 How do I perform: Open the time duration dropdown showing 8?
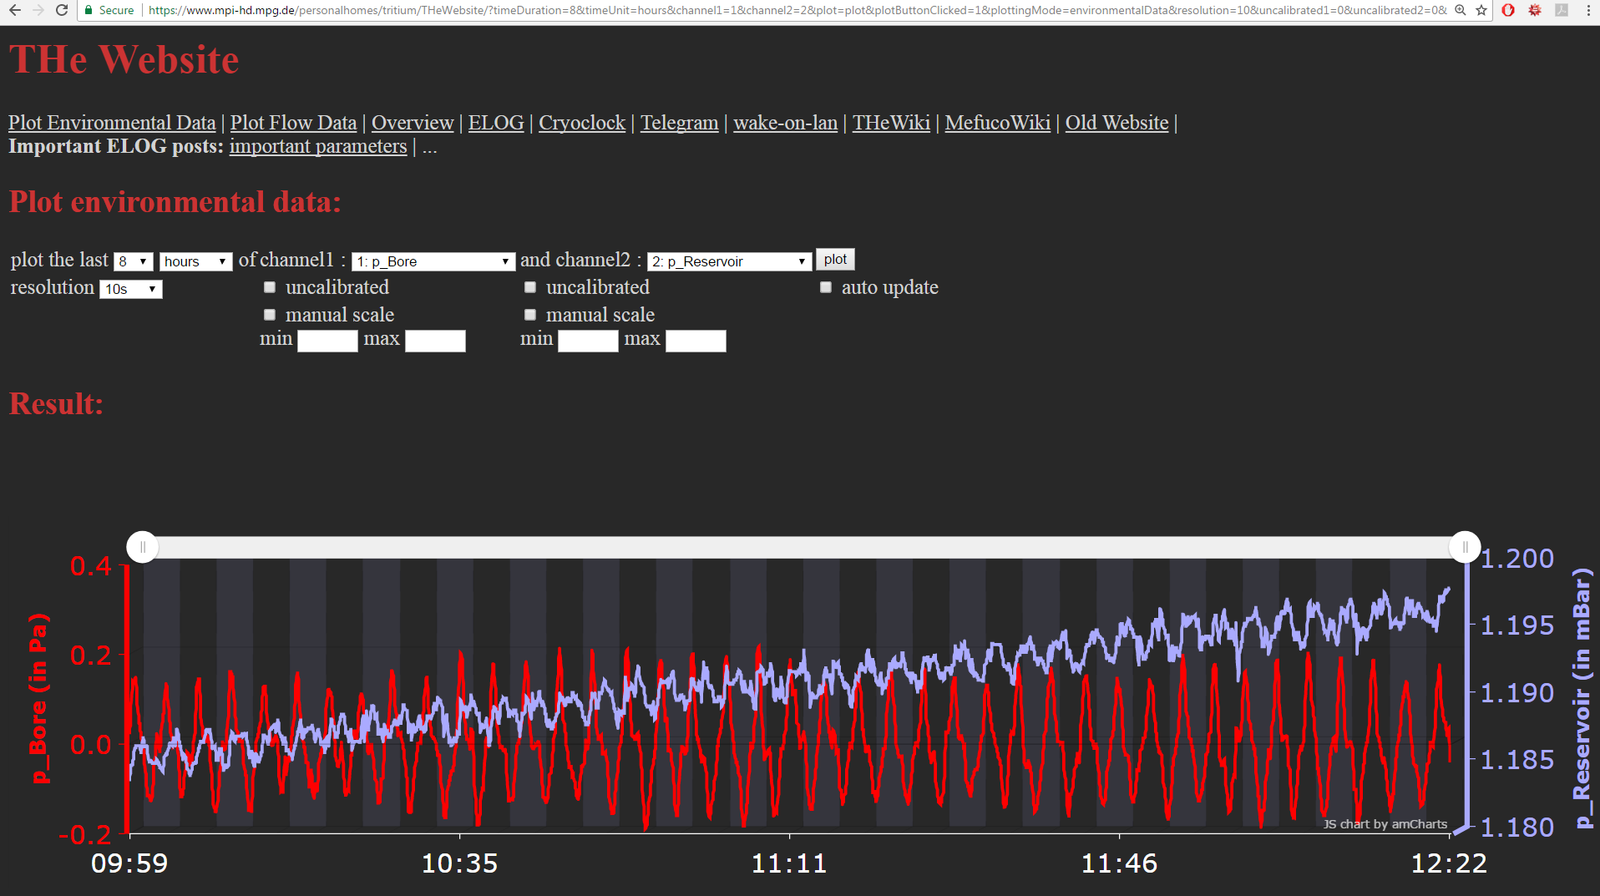point(133,261)
